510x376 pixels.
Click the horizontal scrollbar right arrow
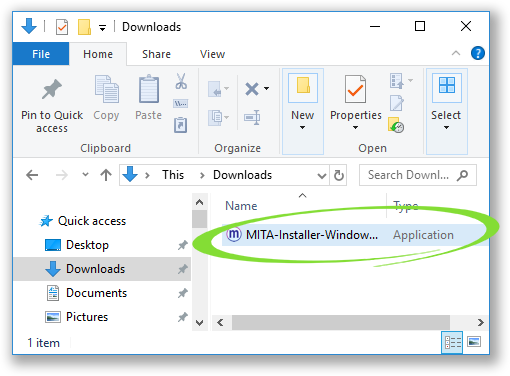point(480,322)
